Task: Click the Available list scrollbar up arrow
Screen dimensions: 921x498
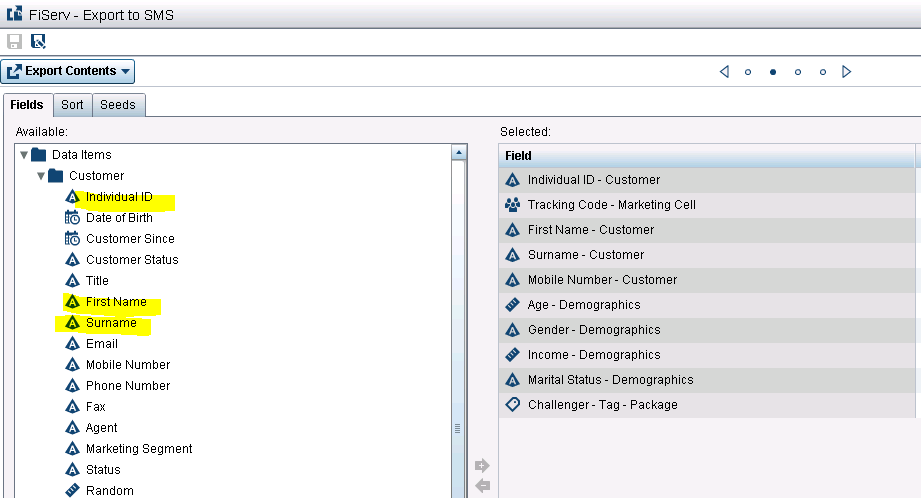Action: (459, 153)
